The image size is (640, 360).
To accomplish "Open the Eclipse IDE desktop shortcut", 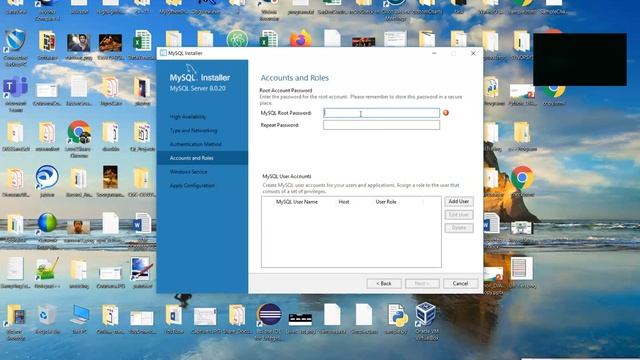I will click(x=269, y=315).
